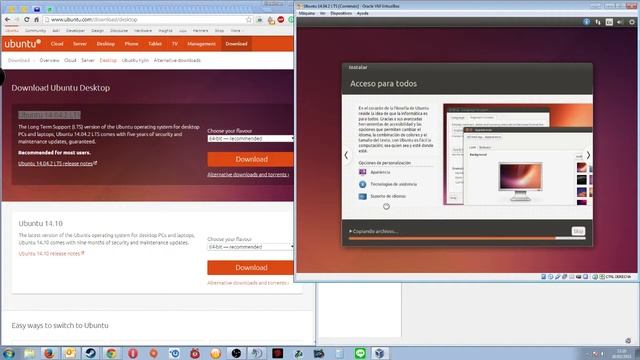This screenshot has width=640, height=360.
Task: Select Server in orange navigation bar
Action: 80,44
